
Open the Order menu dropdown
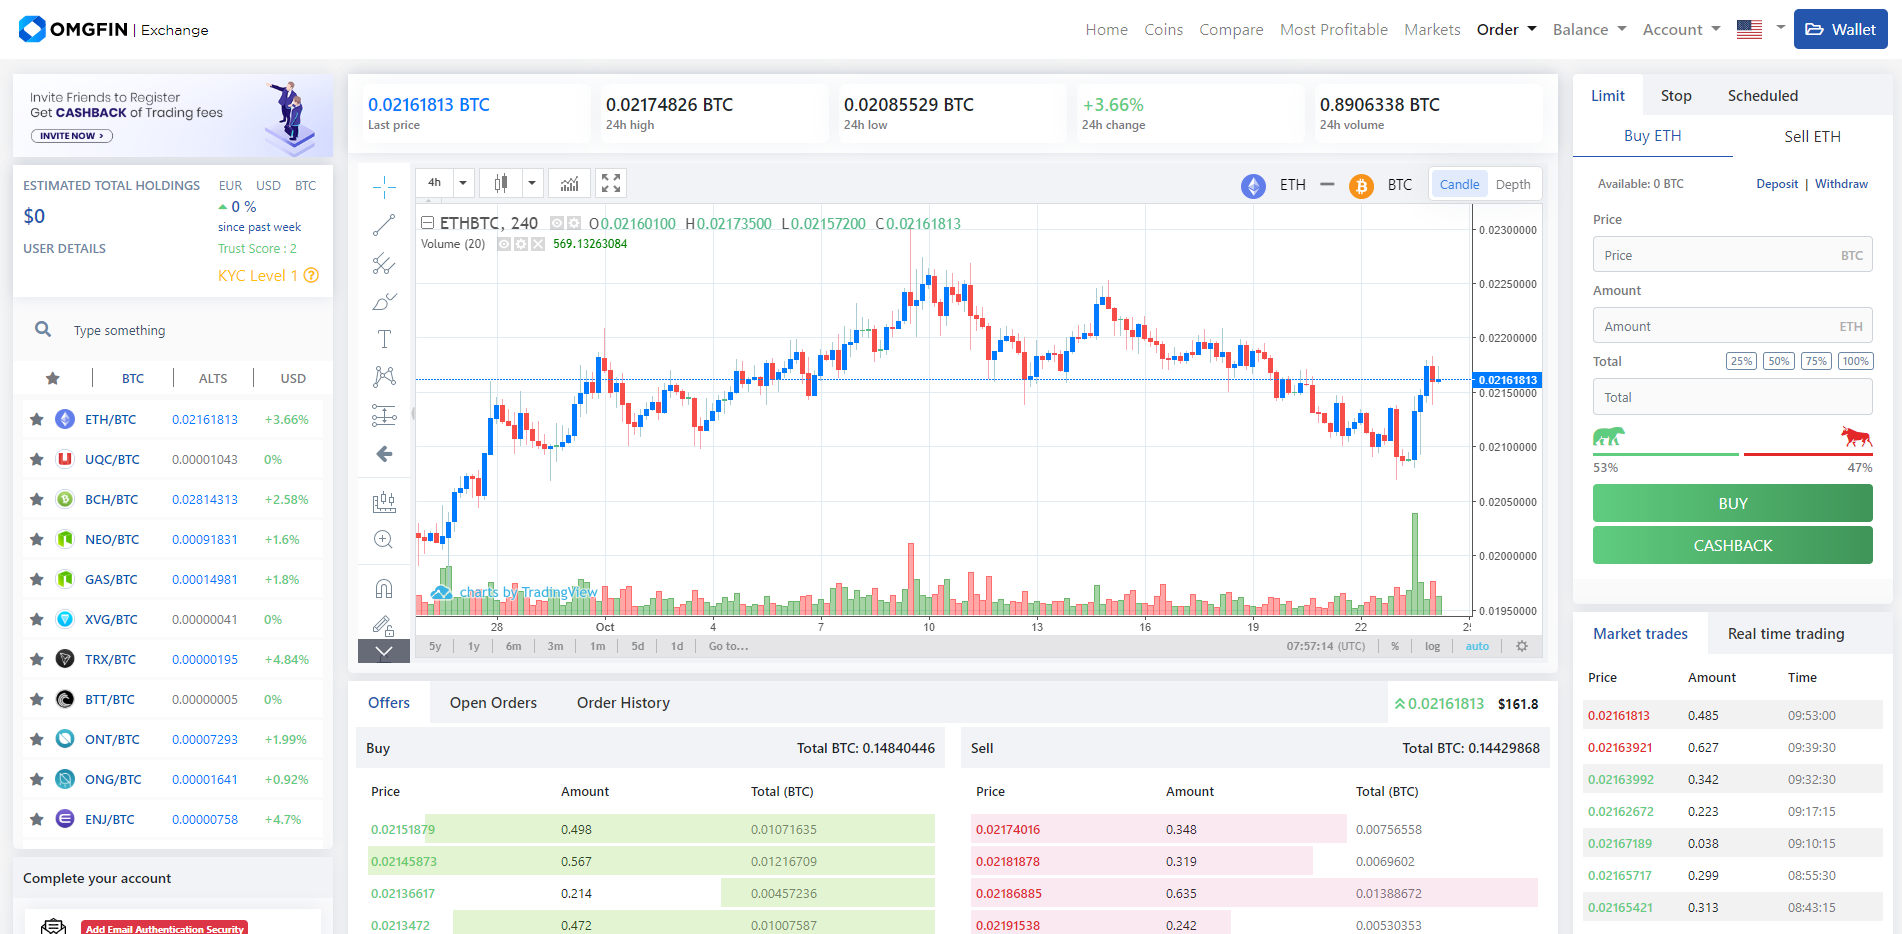coord(1506,29)
